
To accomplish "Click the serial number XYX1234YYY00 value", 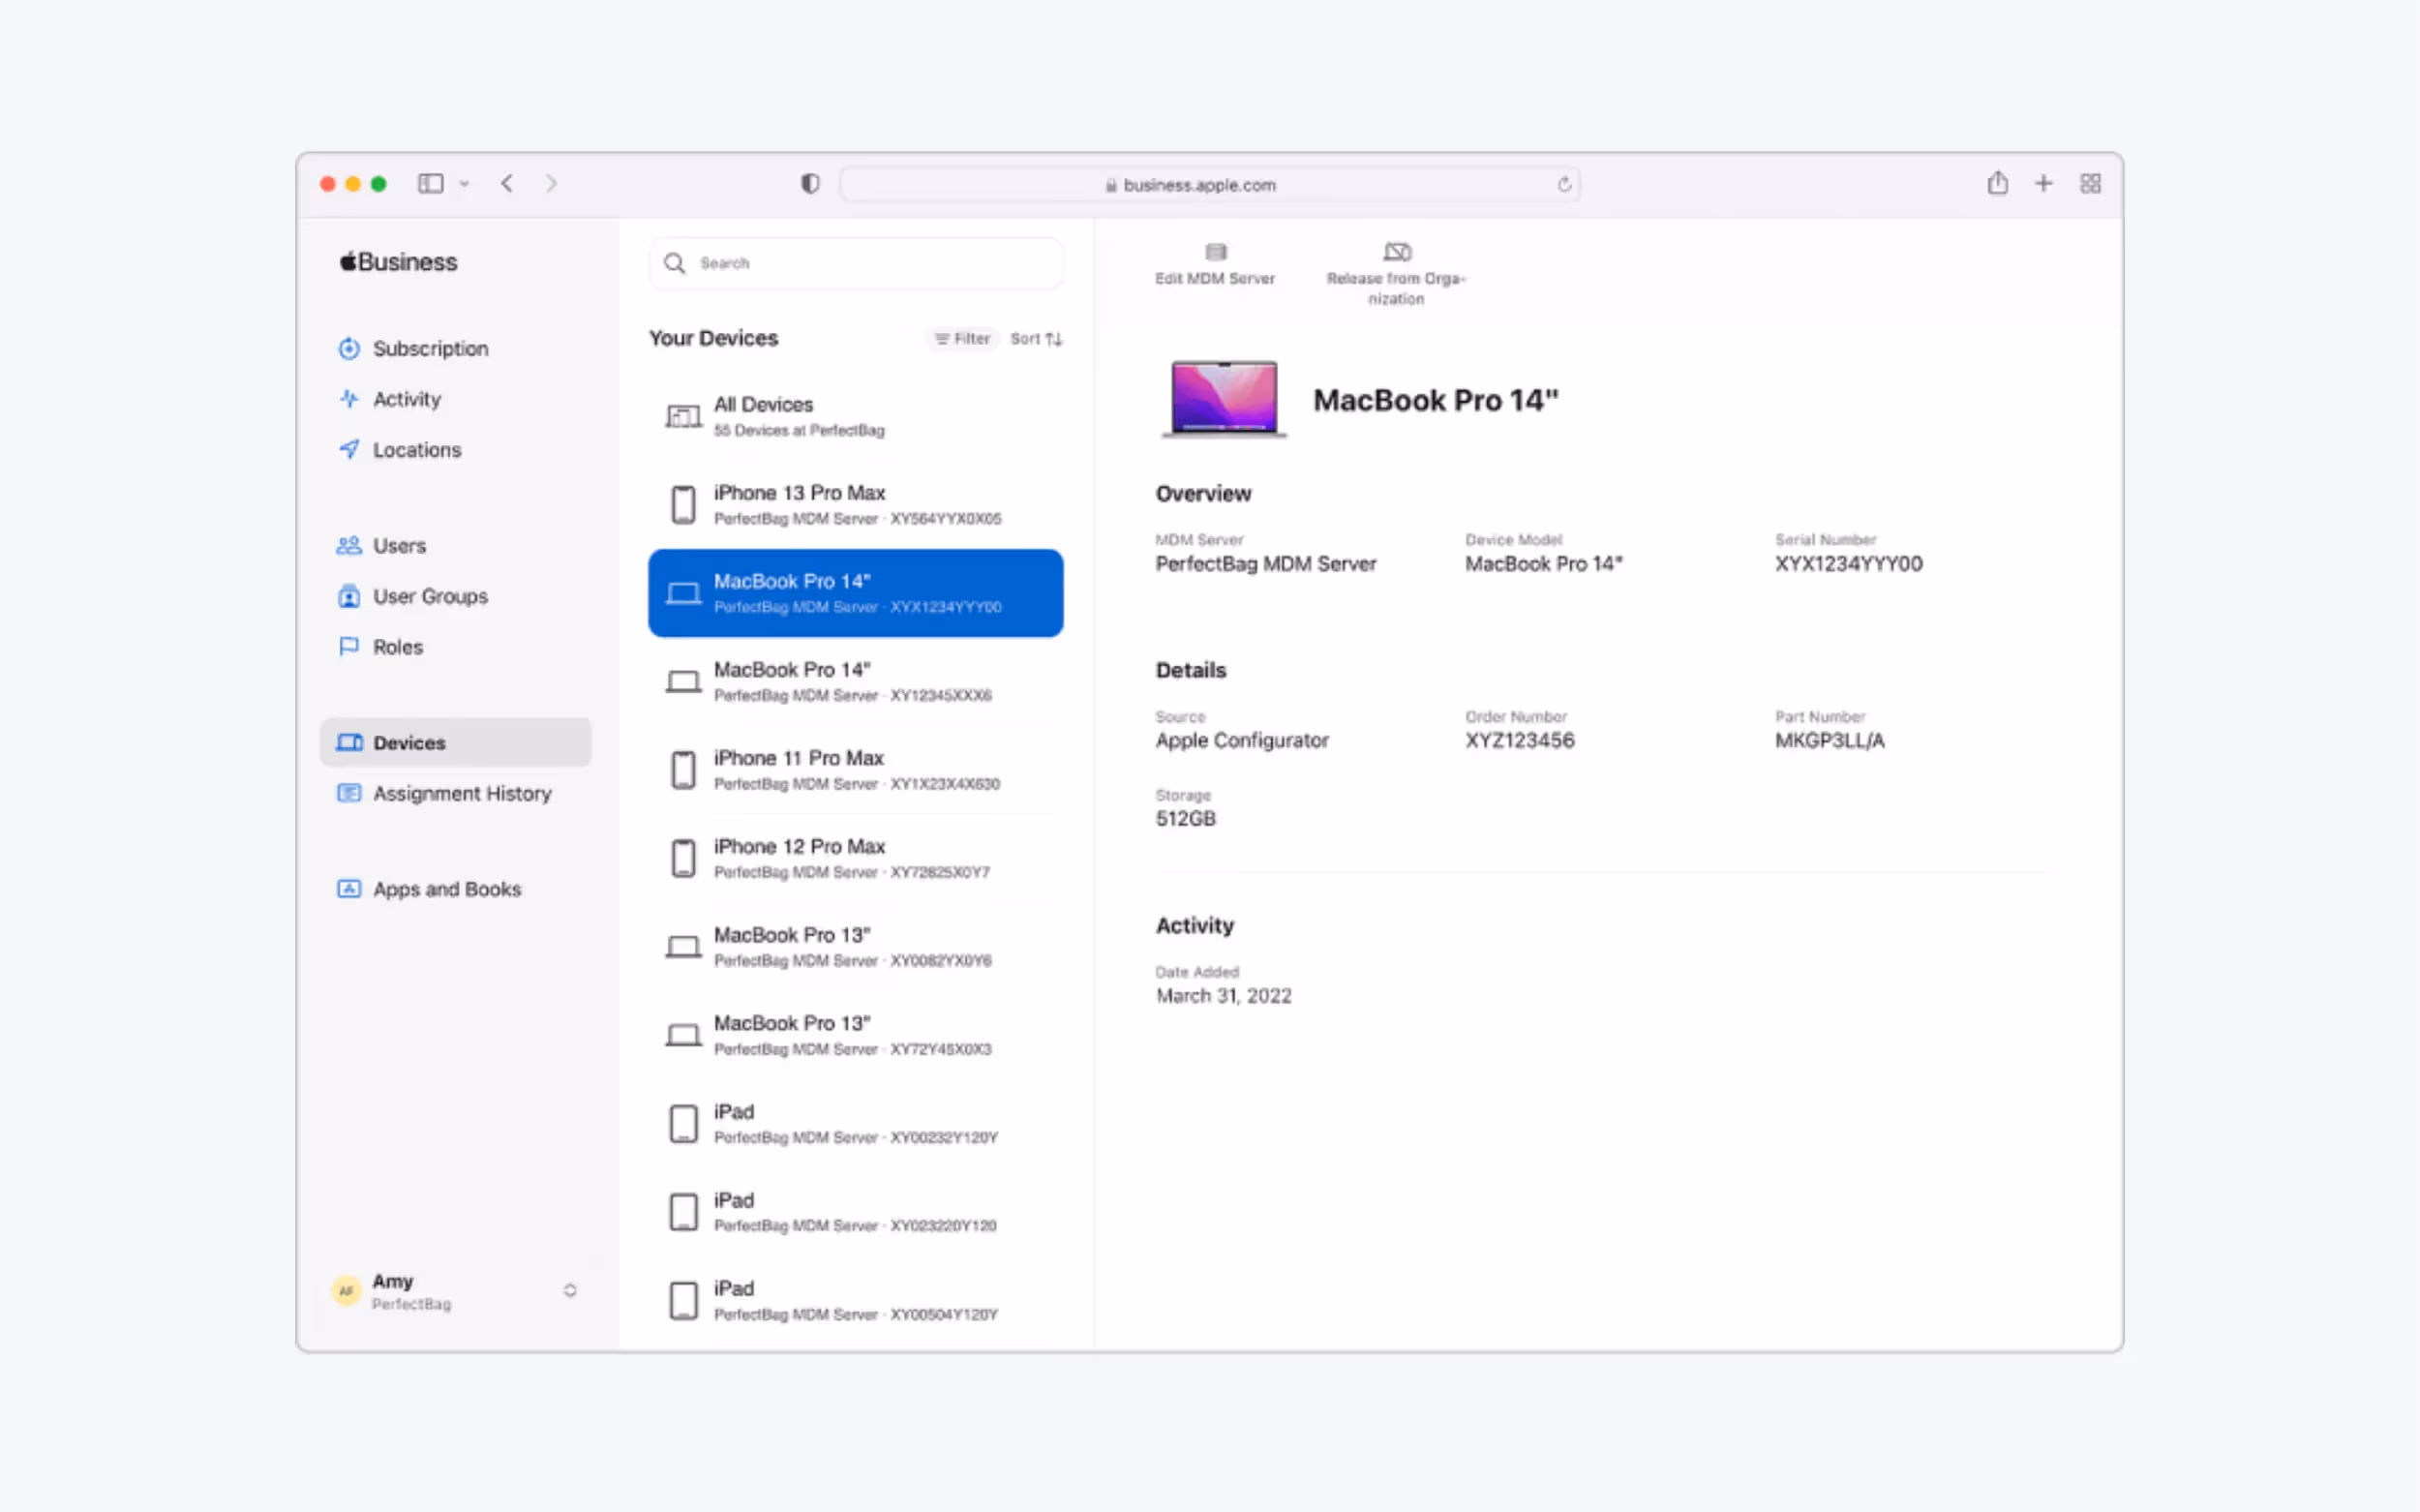I will [1848, 564].
